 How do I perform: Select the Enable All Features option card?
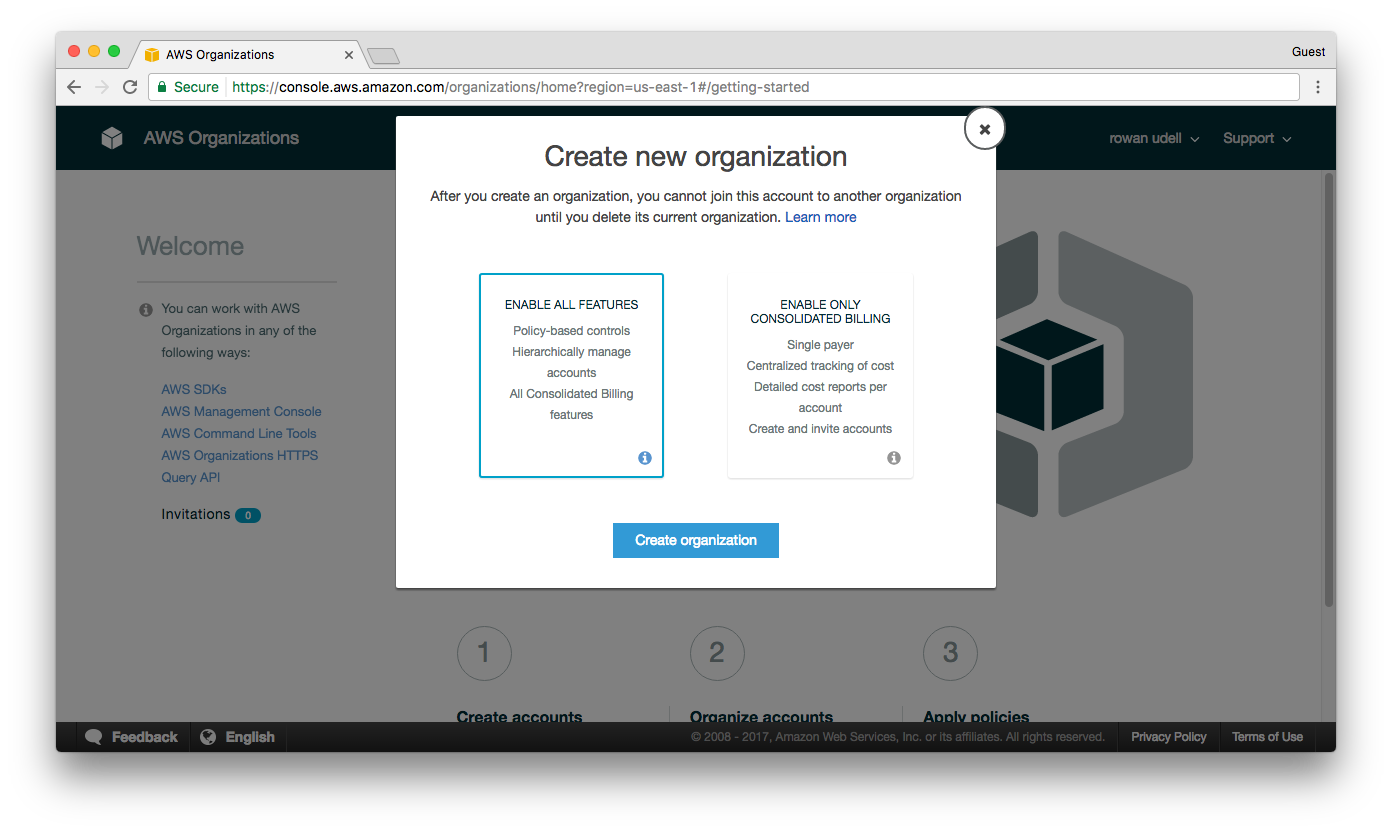point(571,375)
